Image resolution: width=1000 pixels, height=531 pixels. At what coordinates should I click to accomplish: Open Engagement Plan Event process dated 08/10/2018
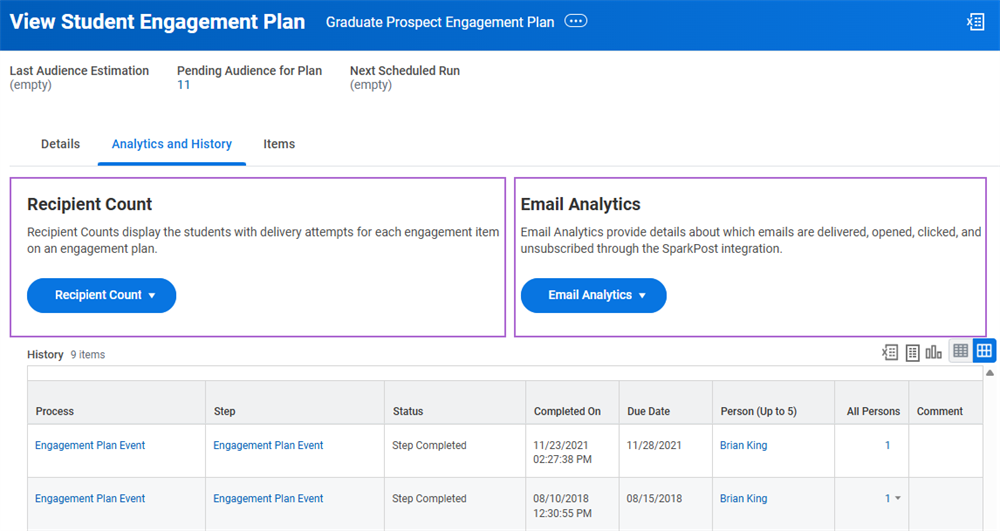tap(90, 498)
